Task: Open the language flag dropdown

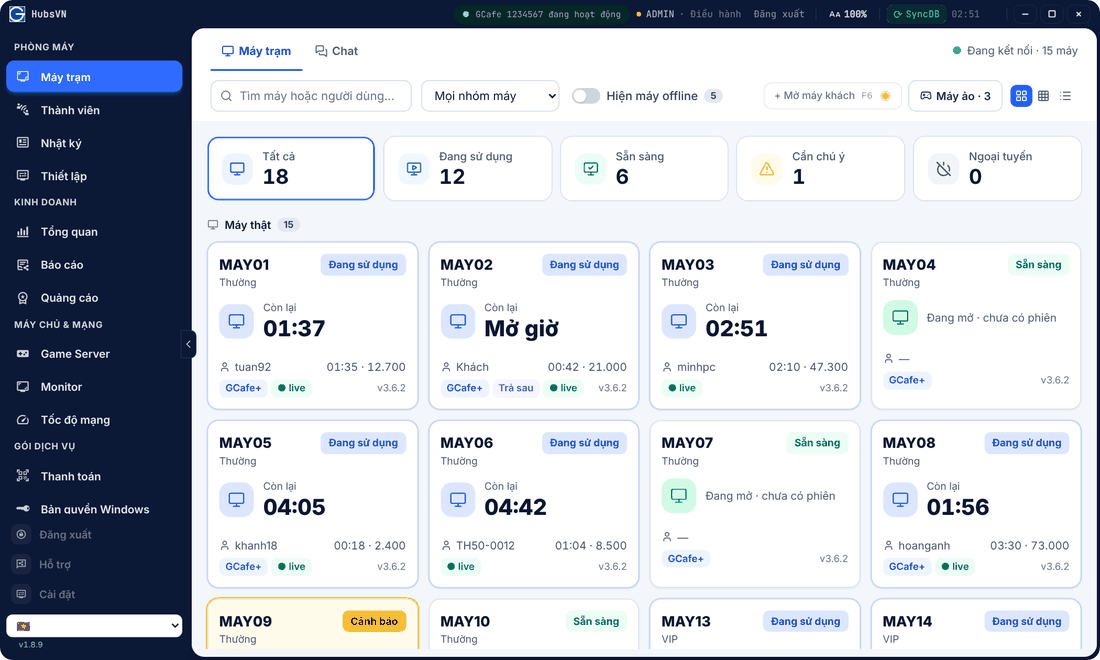Action: click(x=94, y=626)
